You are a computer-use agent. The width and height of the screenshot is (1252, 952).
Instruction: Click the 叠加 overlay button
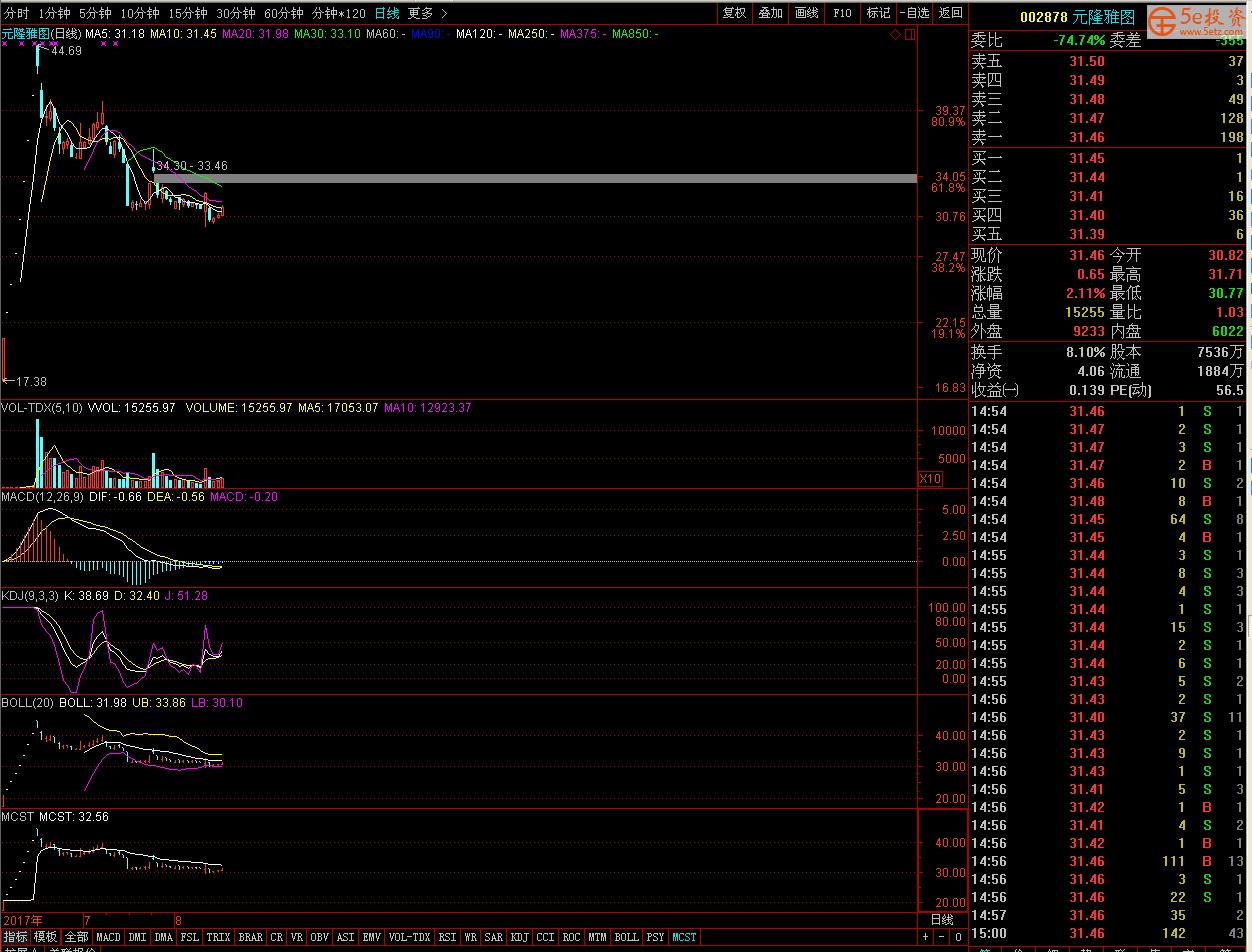770,13
